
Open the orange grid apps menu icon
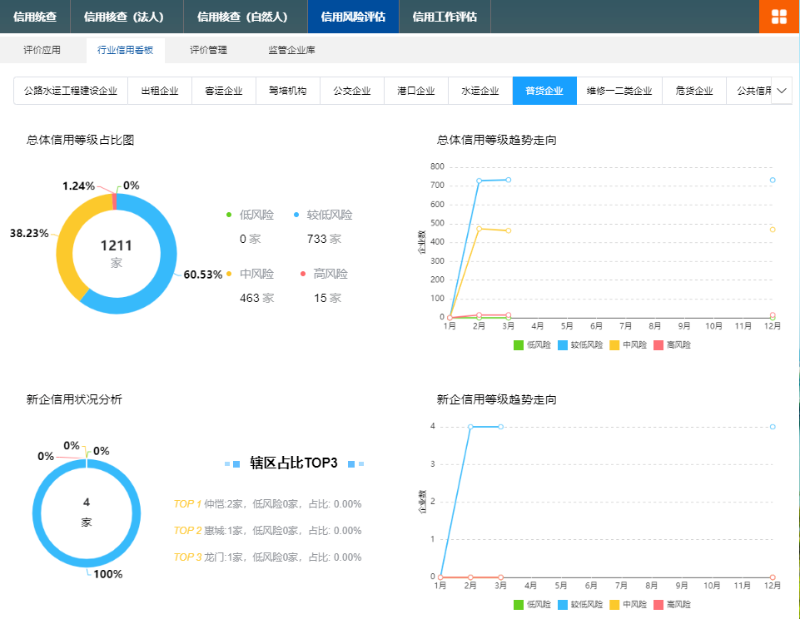[779, 17]
